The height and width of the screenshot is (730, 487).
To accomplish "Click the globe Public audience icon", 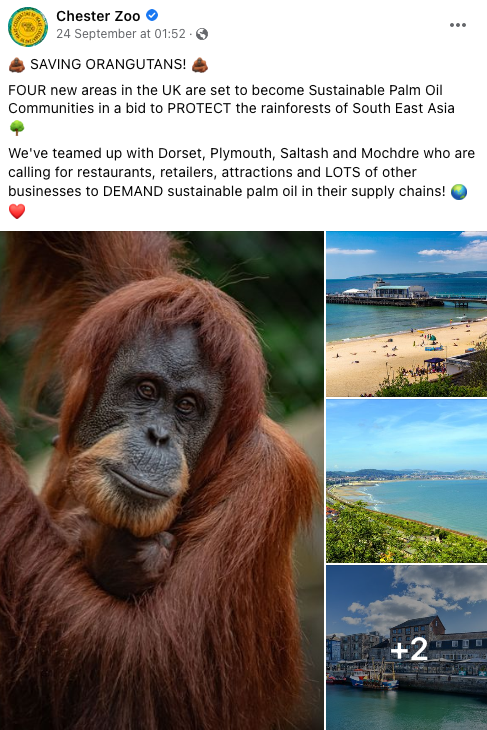I will pos(202,34).
